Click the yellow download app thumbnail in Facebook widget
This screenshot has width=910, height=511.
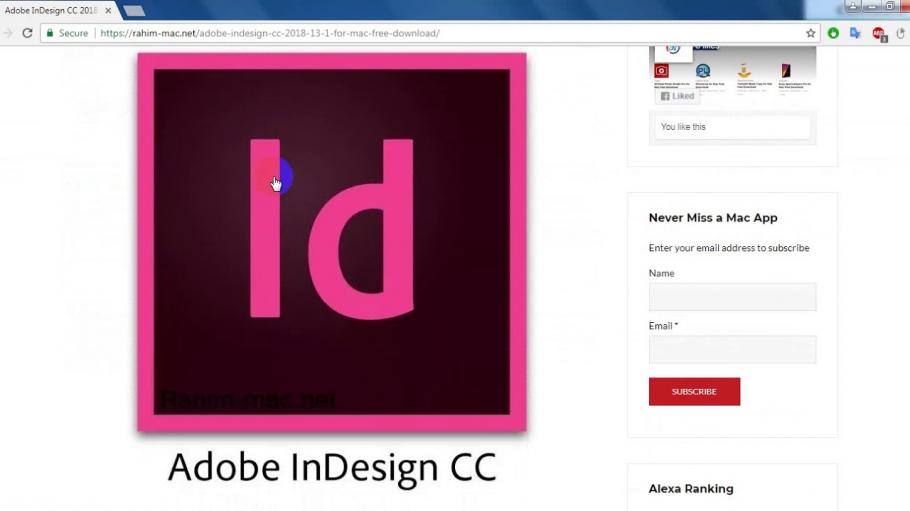click(744, 71)
